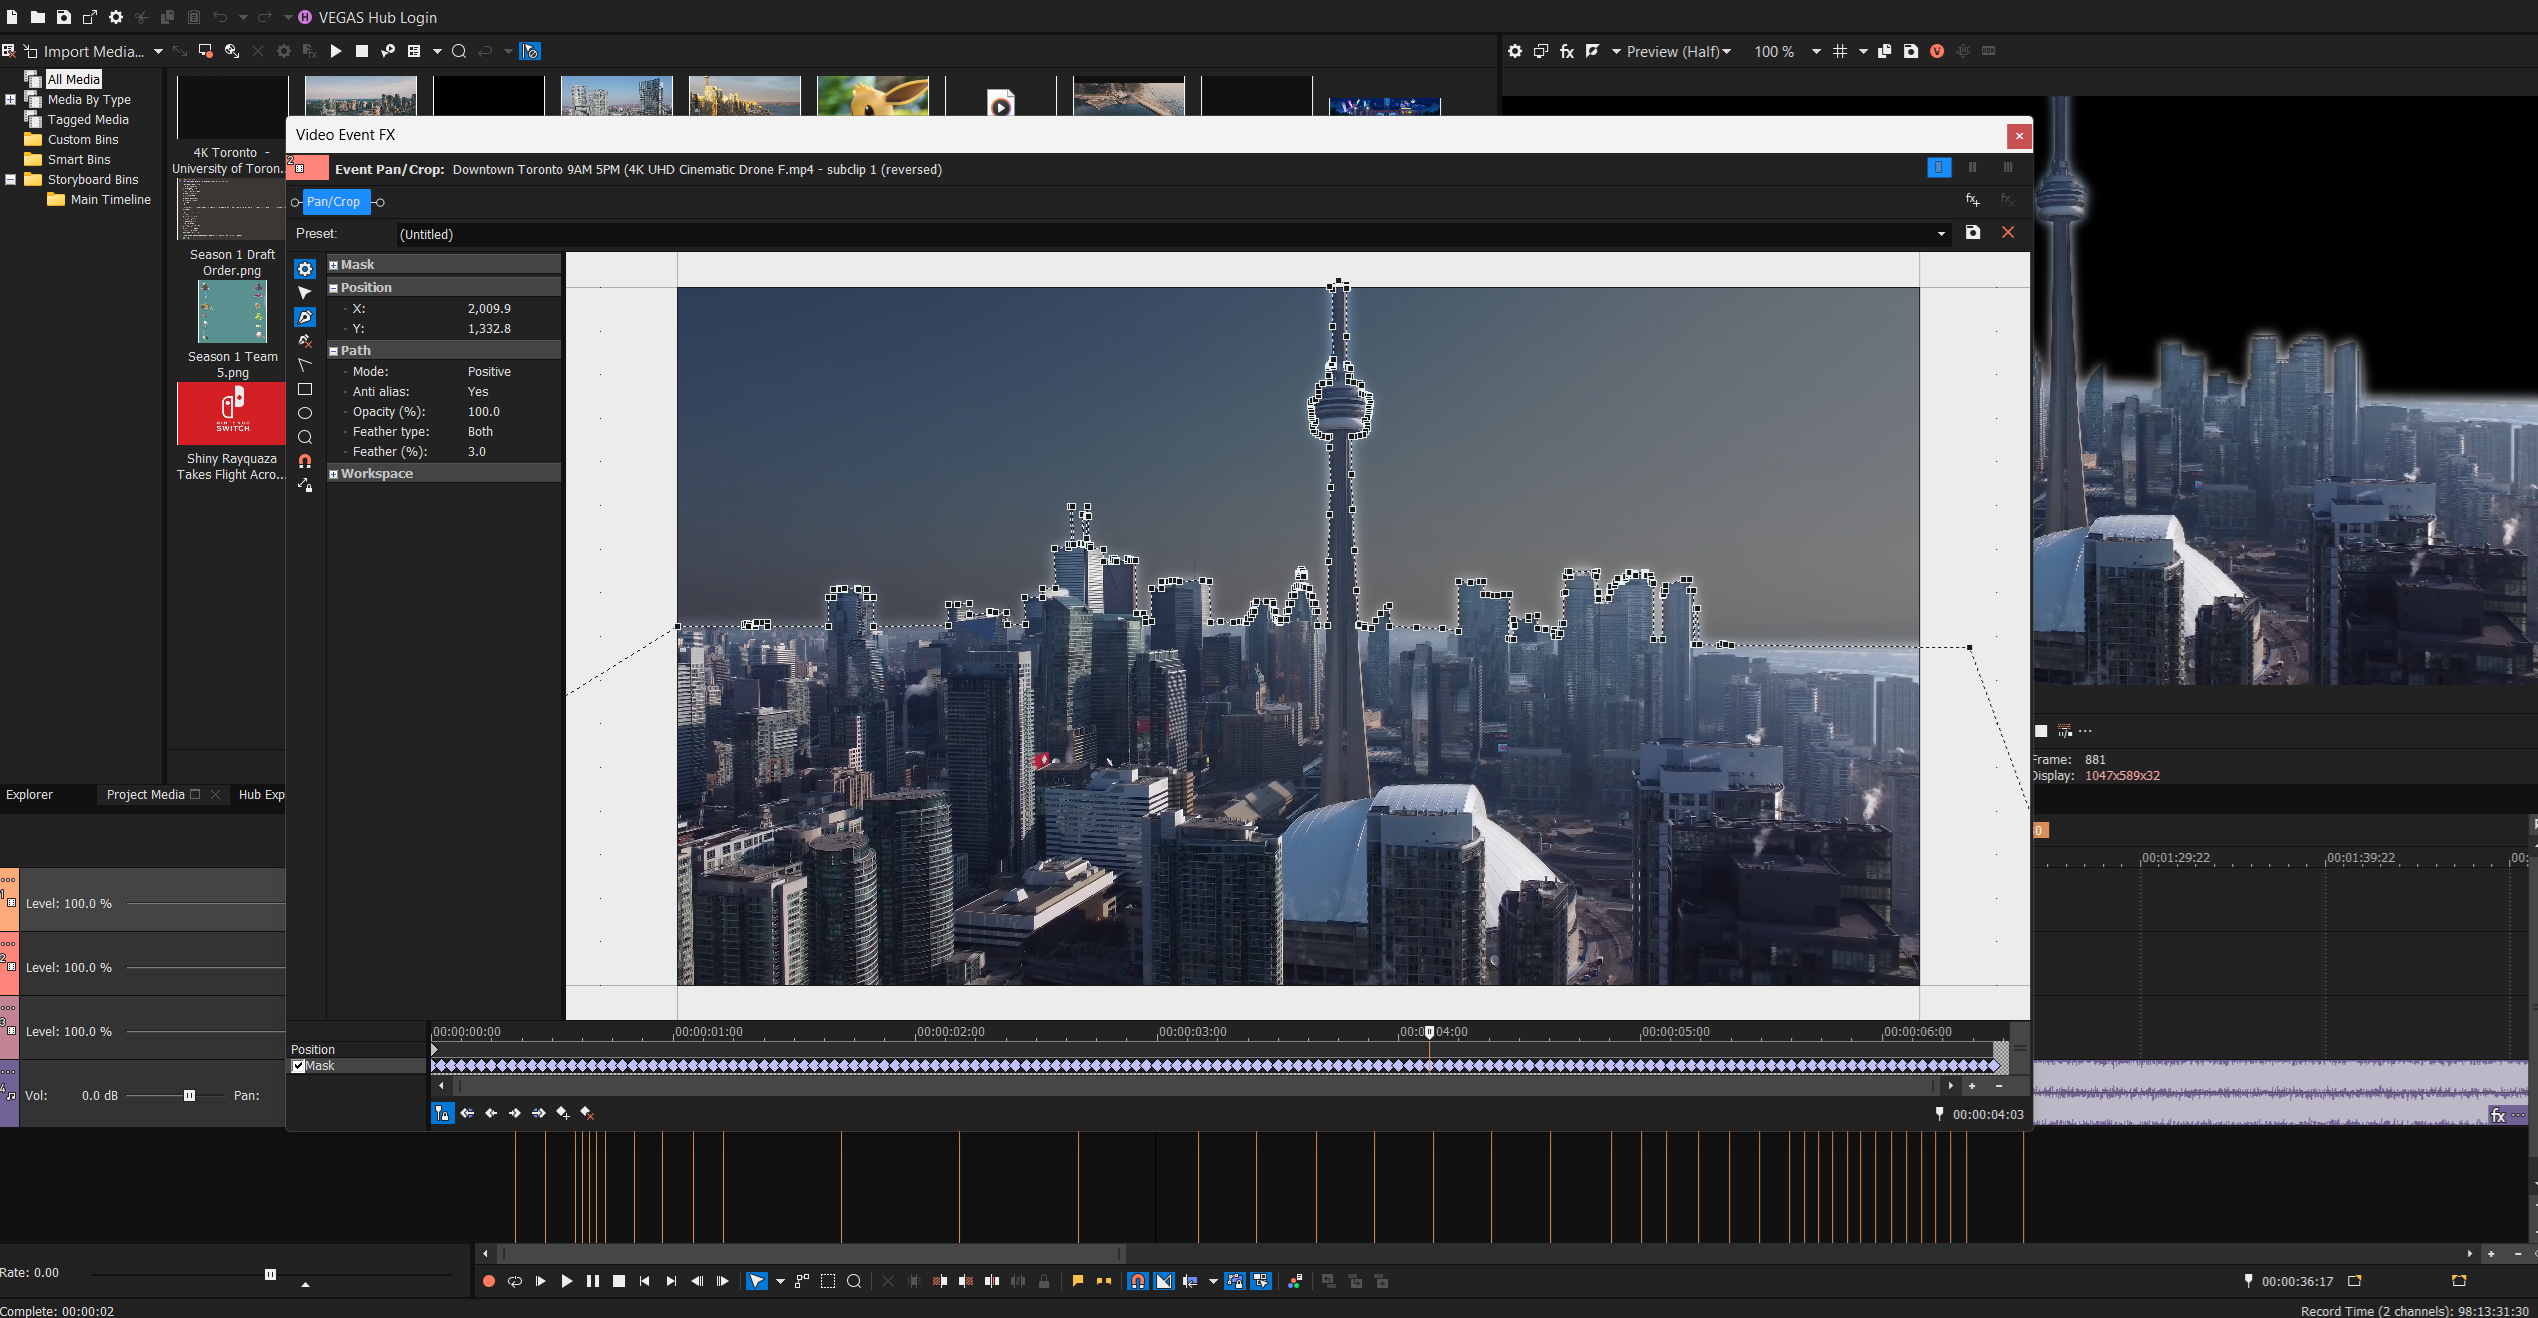
Task: Select the Anchor Creation pen tool
Action: tap(305, 317)
